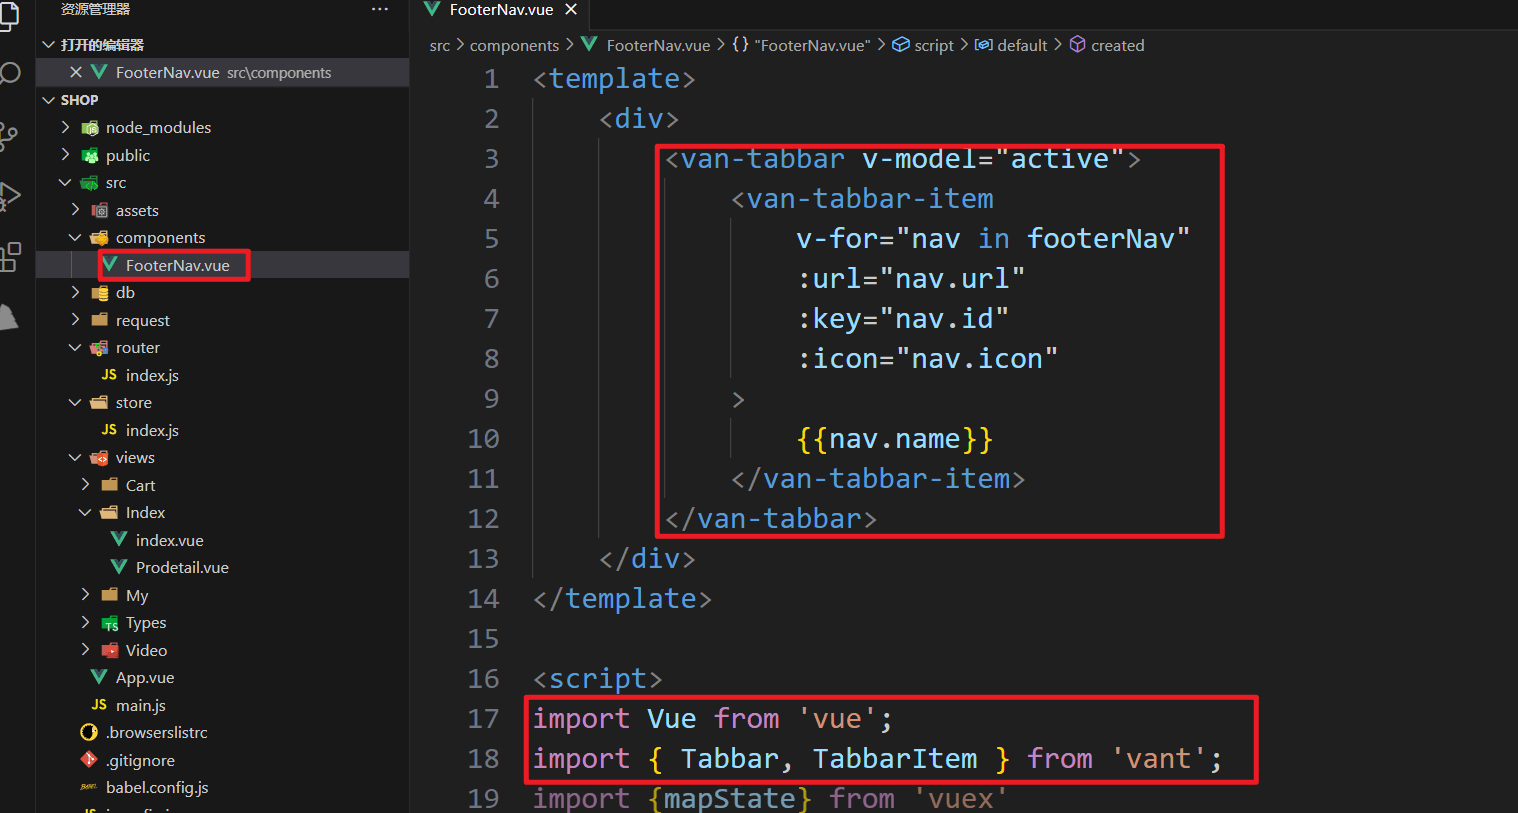
Task: Collapse the src folder
Action: click(x=66, y=182)
